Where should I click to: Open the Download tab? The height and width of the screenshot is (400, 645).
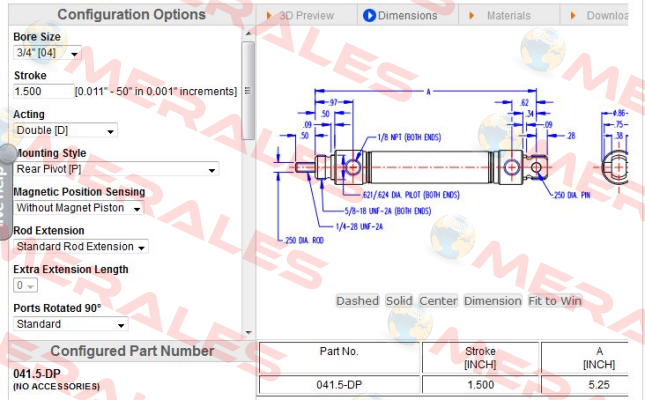click(x=594, y=16)
